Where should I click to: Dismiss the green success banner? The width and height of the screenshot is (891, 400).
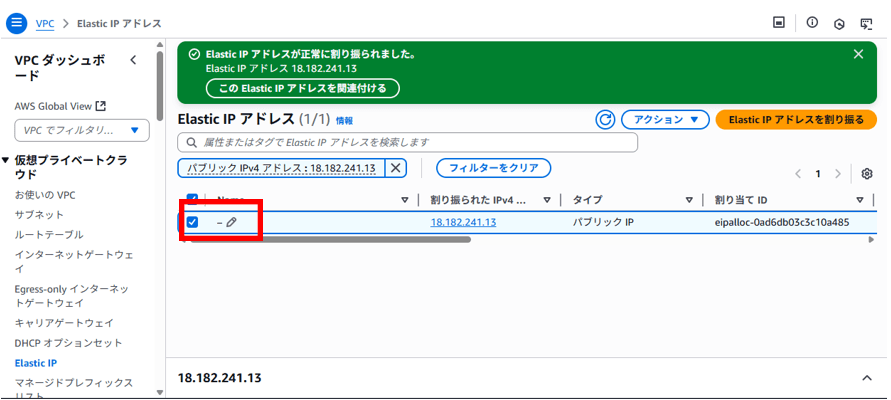(x=858, y=54)
